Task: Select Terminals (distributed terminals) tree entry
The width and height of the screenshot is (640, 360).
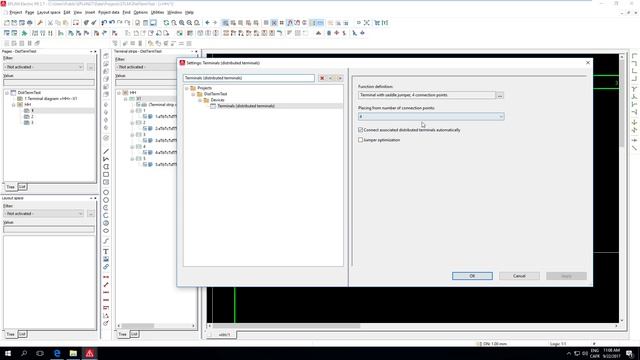Action: tap(246, 106)
